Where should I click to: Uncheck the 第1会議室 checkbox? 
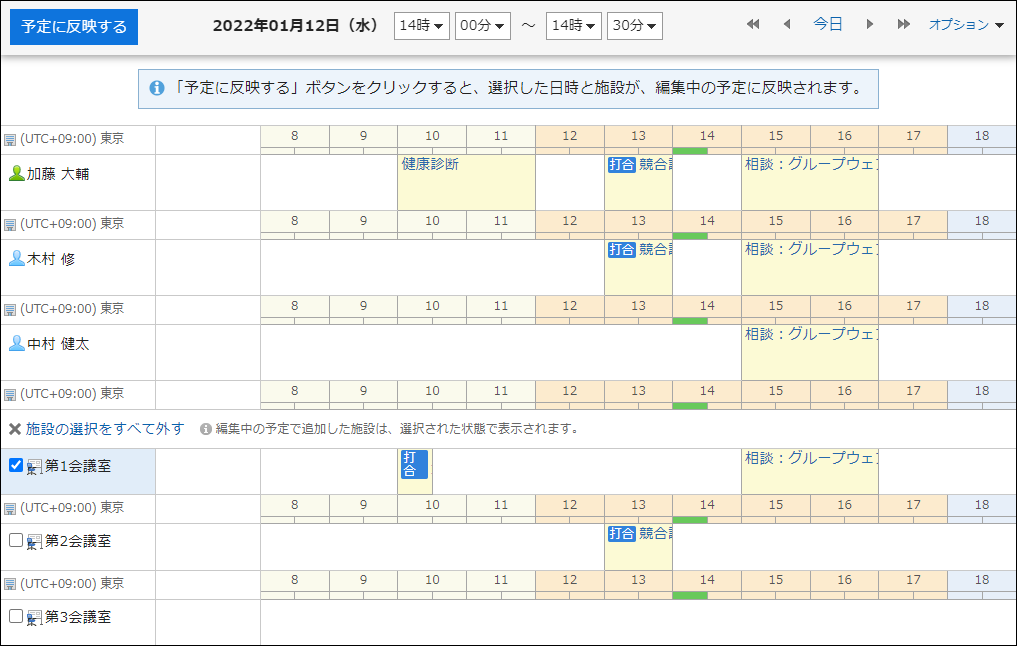(x=16, y=465)
